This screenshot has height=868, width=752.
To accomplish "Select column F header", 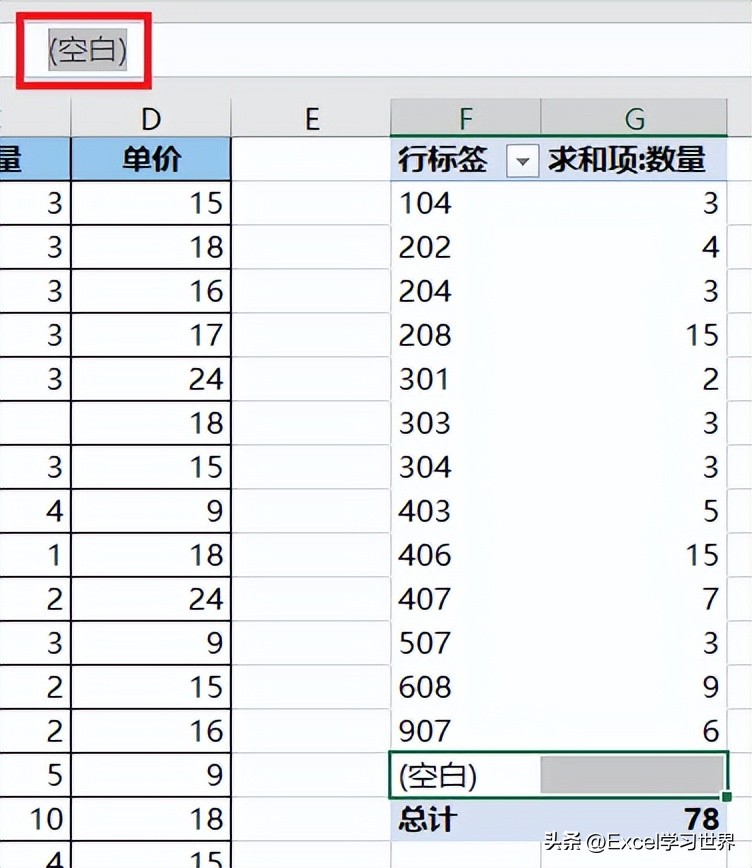I will [465, 117].
